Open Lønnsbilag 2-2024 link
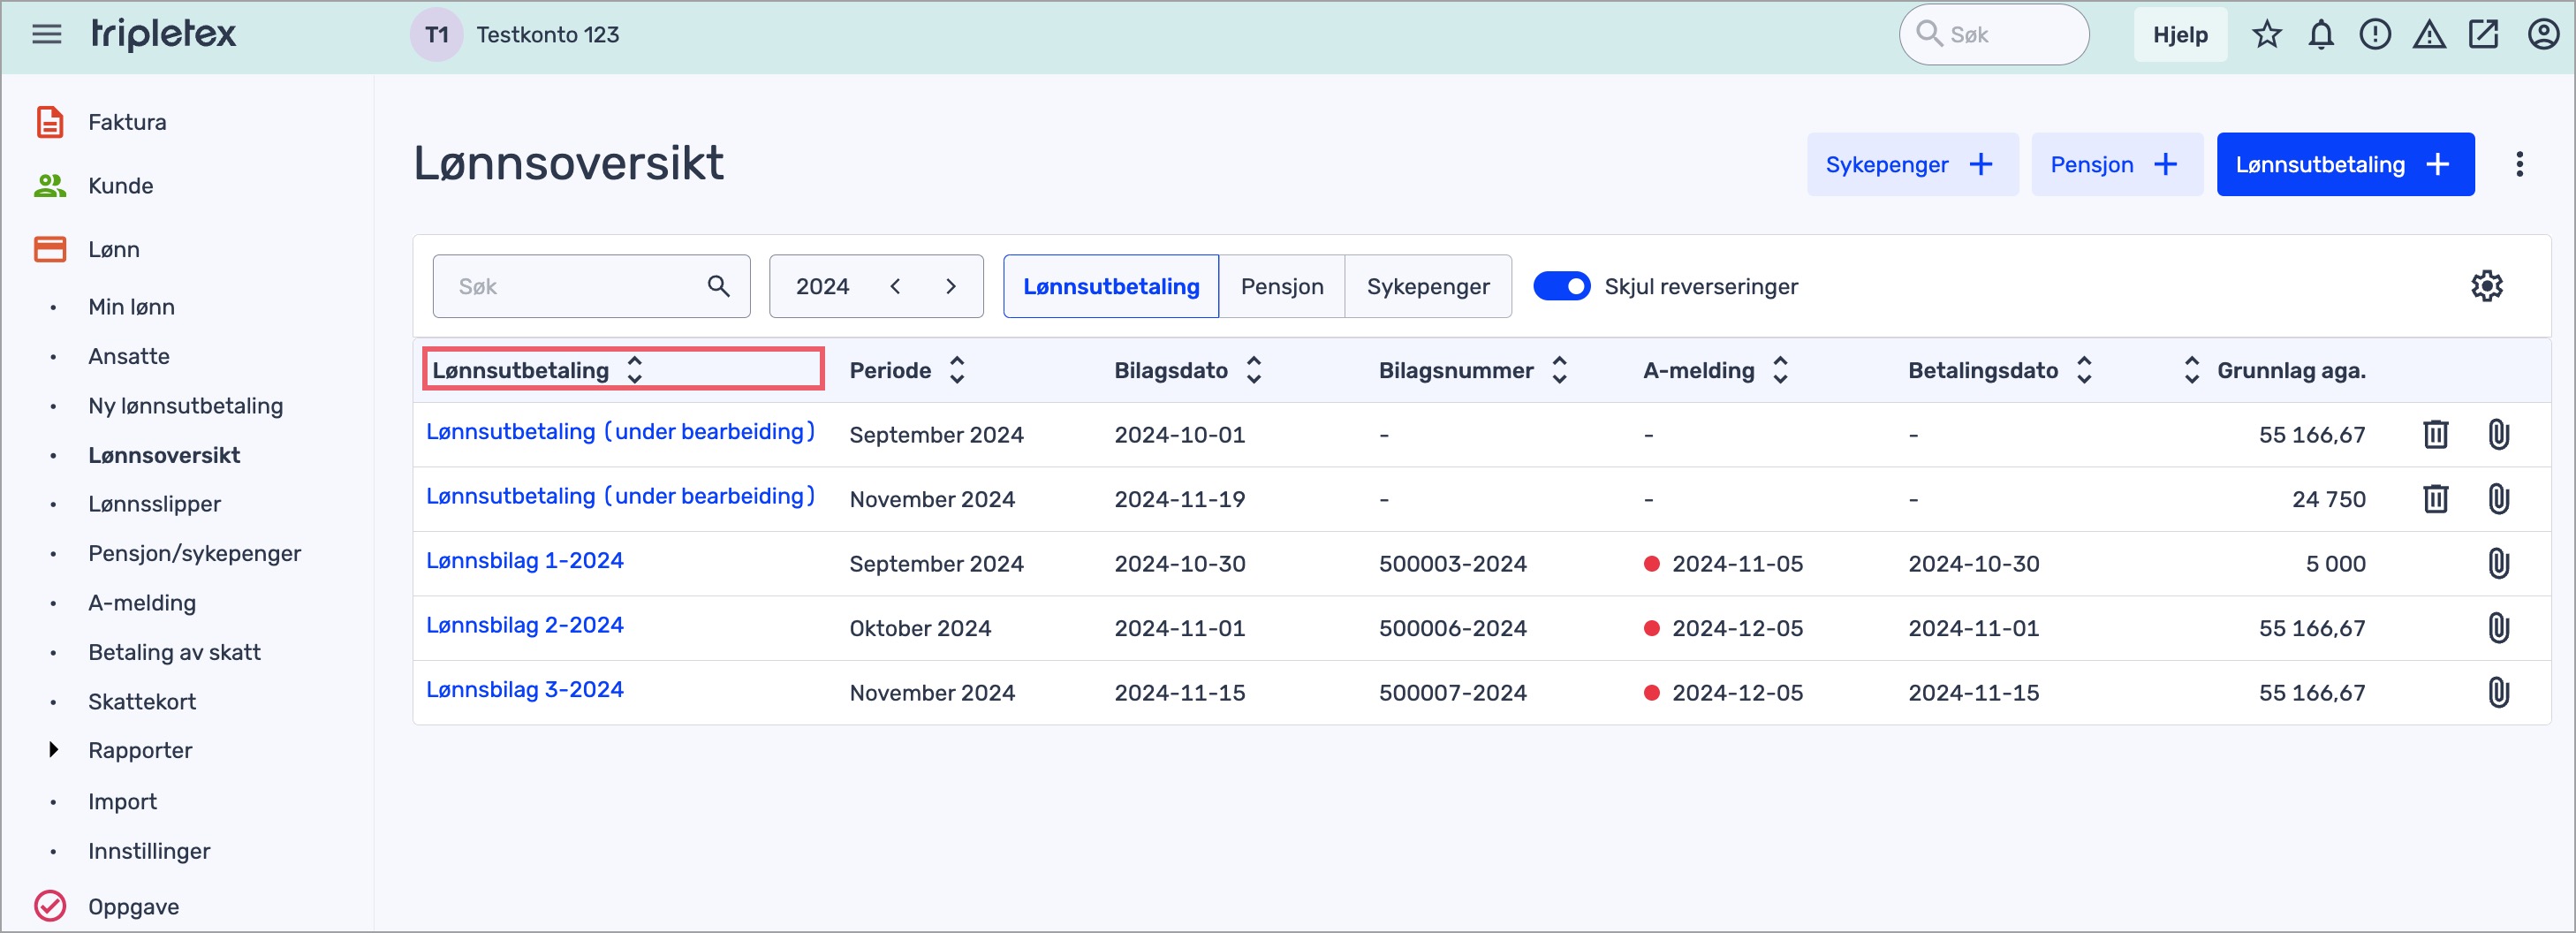This screenshot has height=933, width=2576. click(x=524, y=625)
